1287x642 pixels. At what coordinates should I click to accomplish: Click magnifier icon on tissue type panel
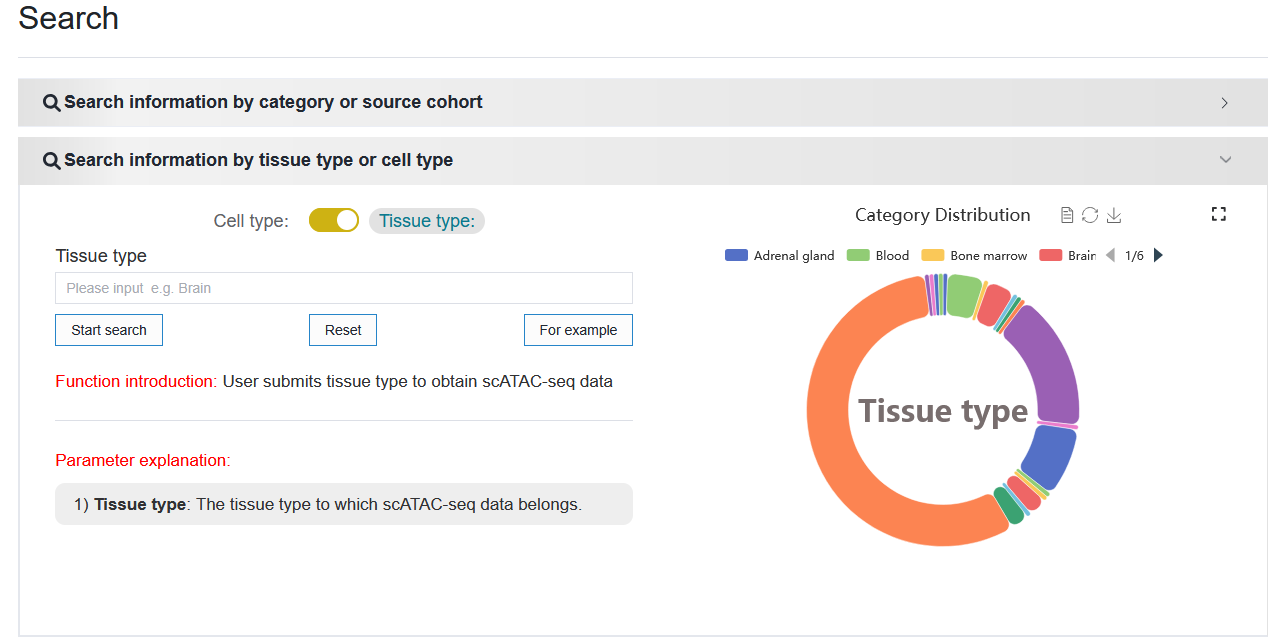[x=52, y=161]
